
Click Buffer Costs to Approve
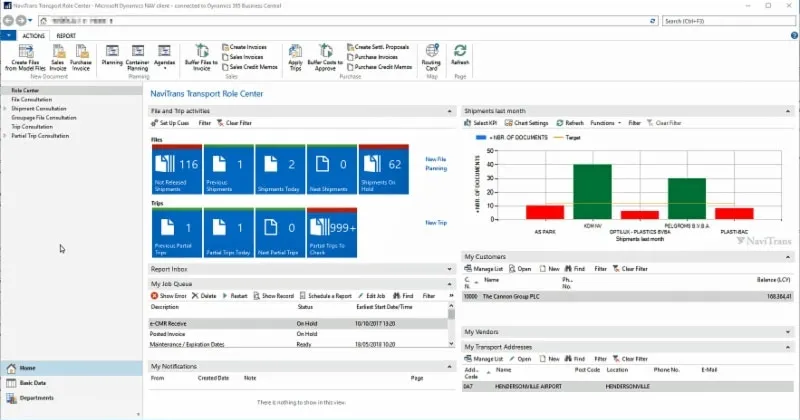pos(325,57)
